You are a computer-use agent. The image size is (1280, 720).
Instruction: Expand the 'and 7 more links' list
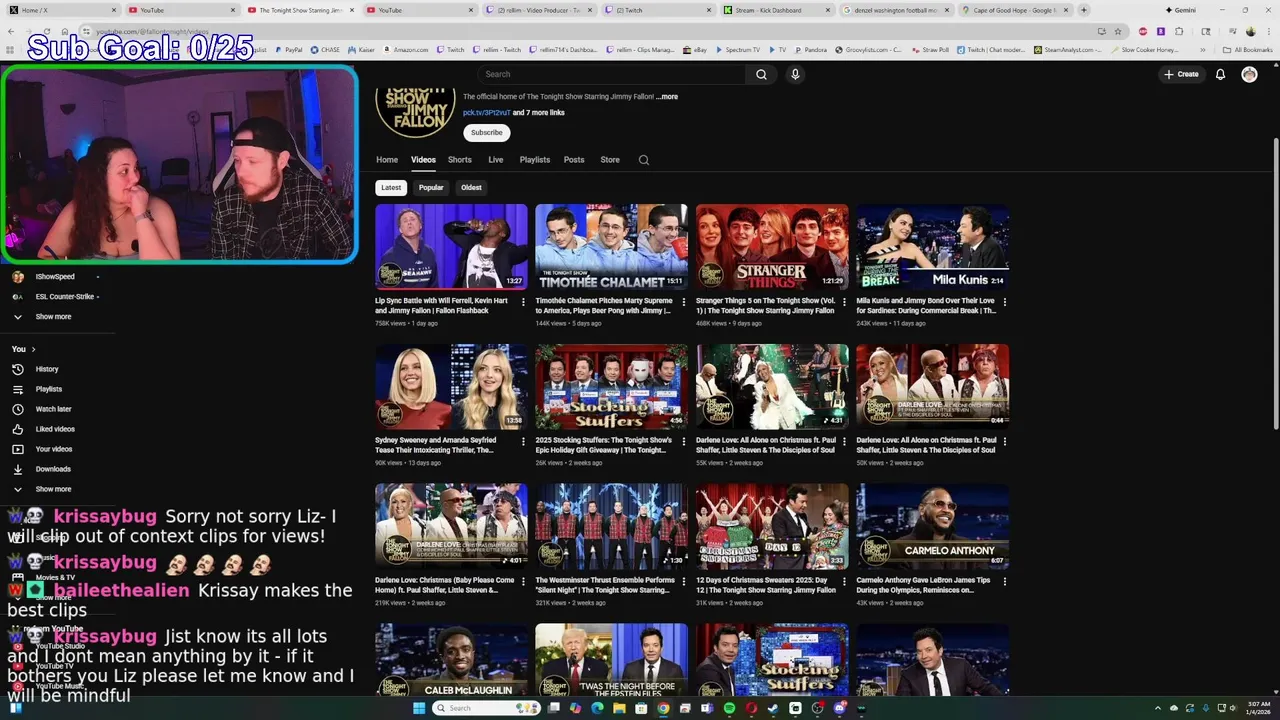tap(538, 113)
